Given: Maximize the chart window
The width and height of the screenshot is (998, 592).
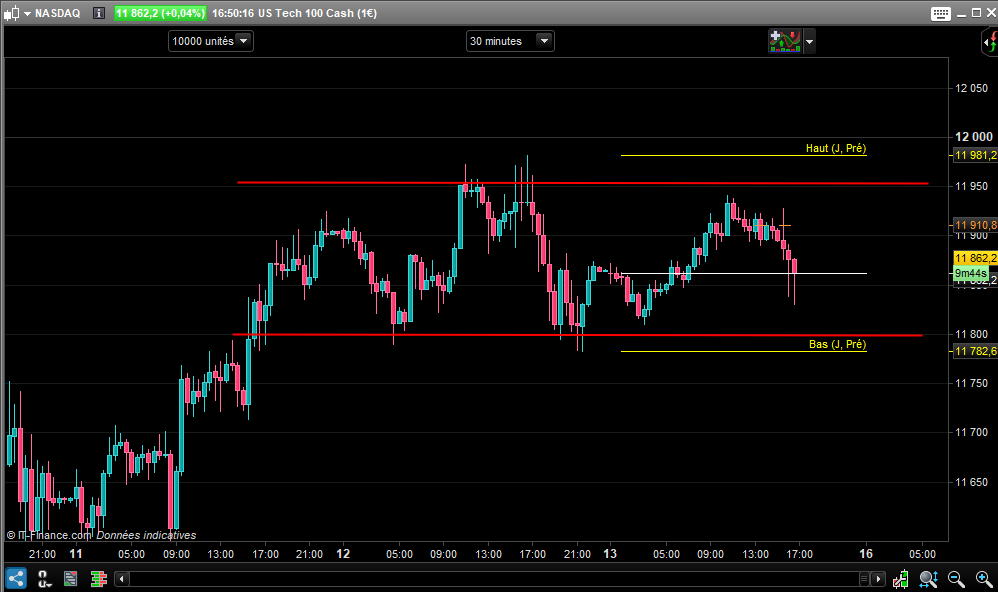Looking at the screenshot, I should tap(976, 13).
